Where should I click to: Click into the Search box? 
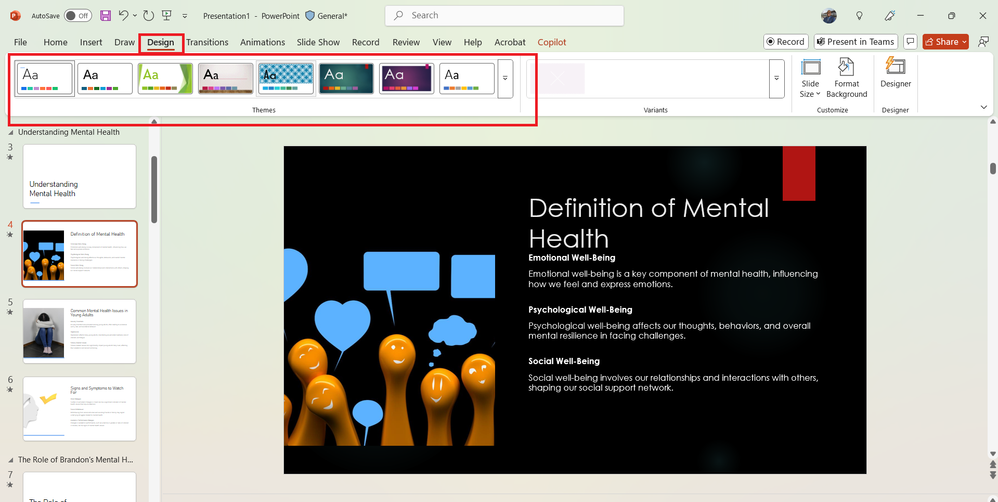point(504,15)
